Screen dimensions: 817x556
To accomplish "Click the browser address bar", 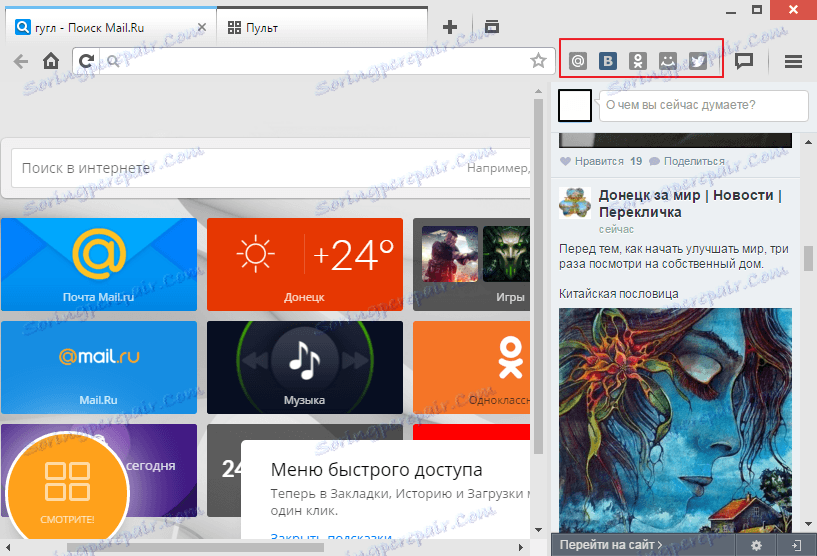I will pos(313,61).
